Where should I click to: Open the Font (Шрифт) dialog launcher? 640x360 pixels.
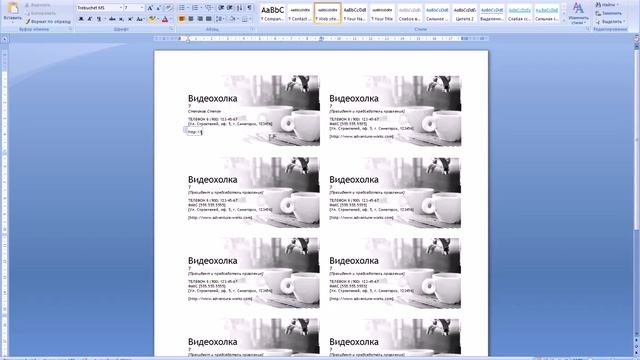point(171,29)
